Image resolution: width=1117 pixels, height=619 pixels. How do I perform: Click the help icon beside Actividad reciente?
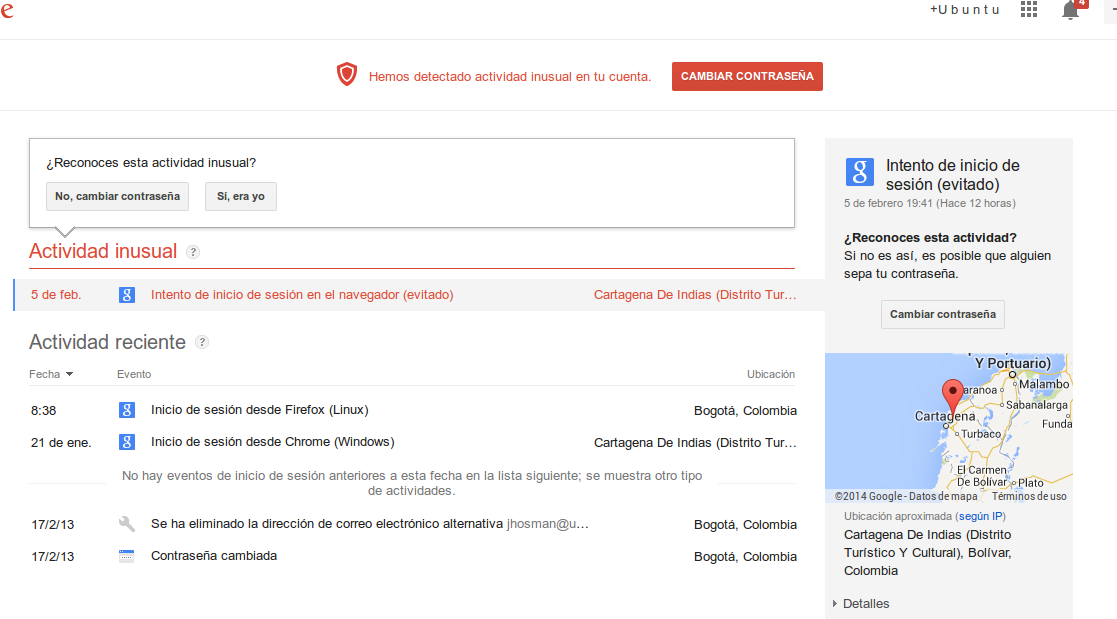point(202,342)
